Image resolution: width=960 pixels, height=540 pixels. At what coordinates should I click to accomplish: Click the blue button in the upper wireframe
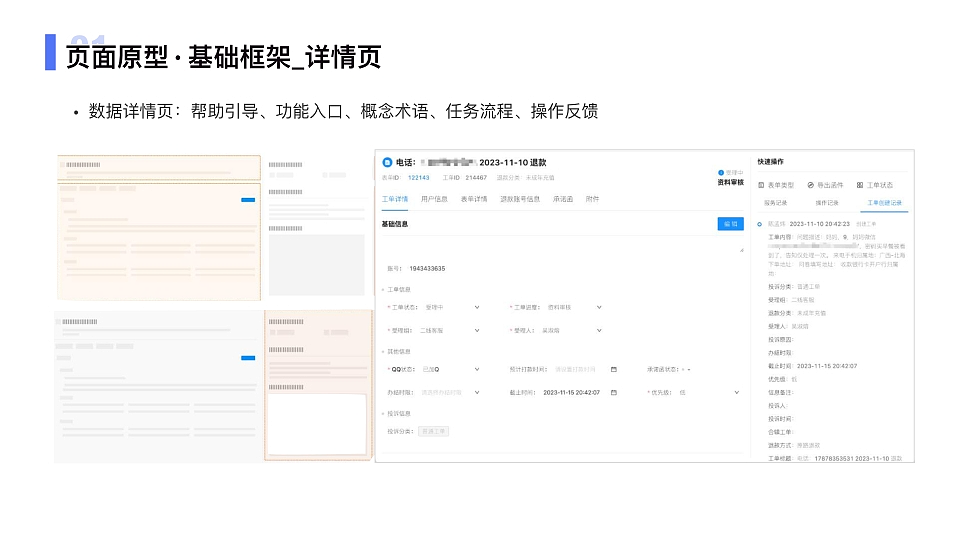tap(248, 200)
